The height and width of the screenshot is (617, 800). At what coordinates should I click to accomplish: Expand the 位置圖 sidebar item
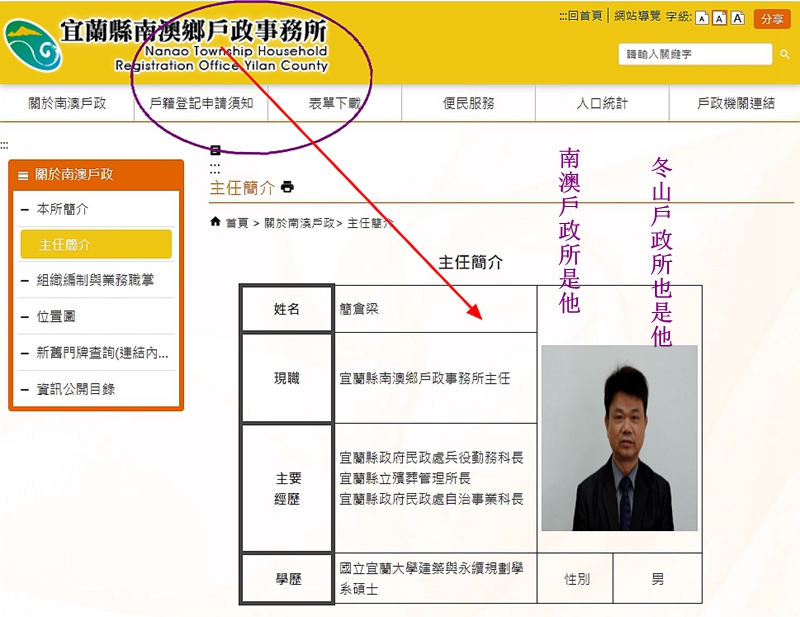click(x=25, y=317)
